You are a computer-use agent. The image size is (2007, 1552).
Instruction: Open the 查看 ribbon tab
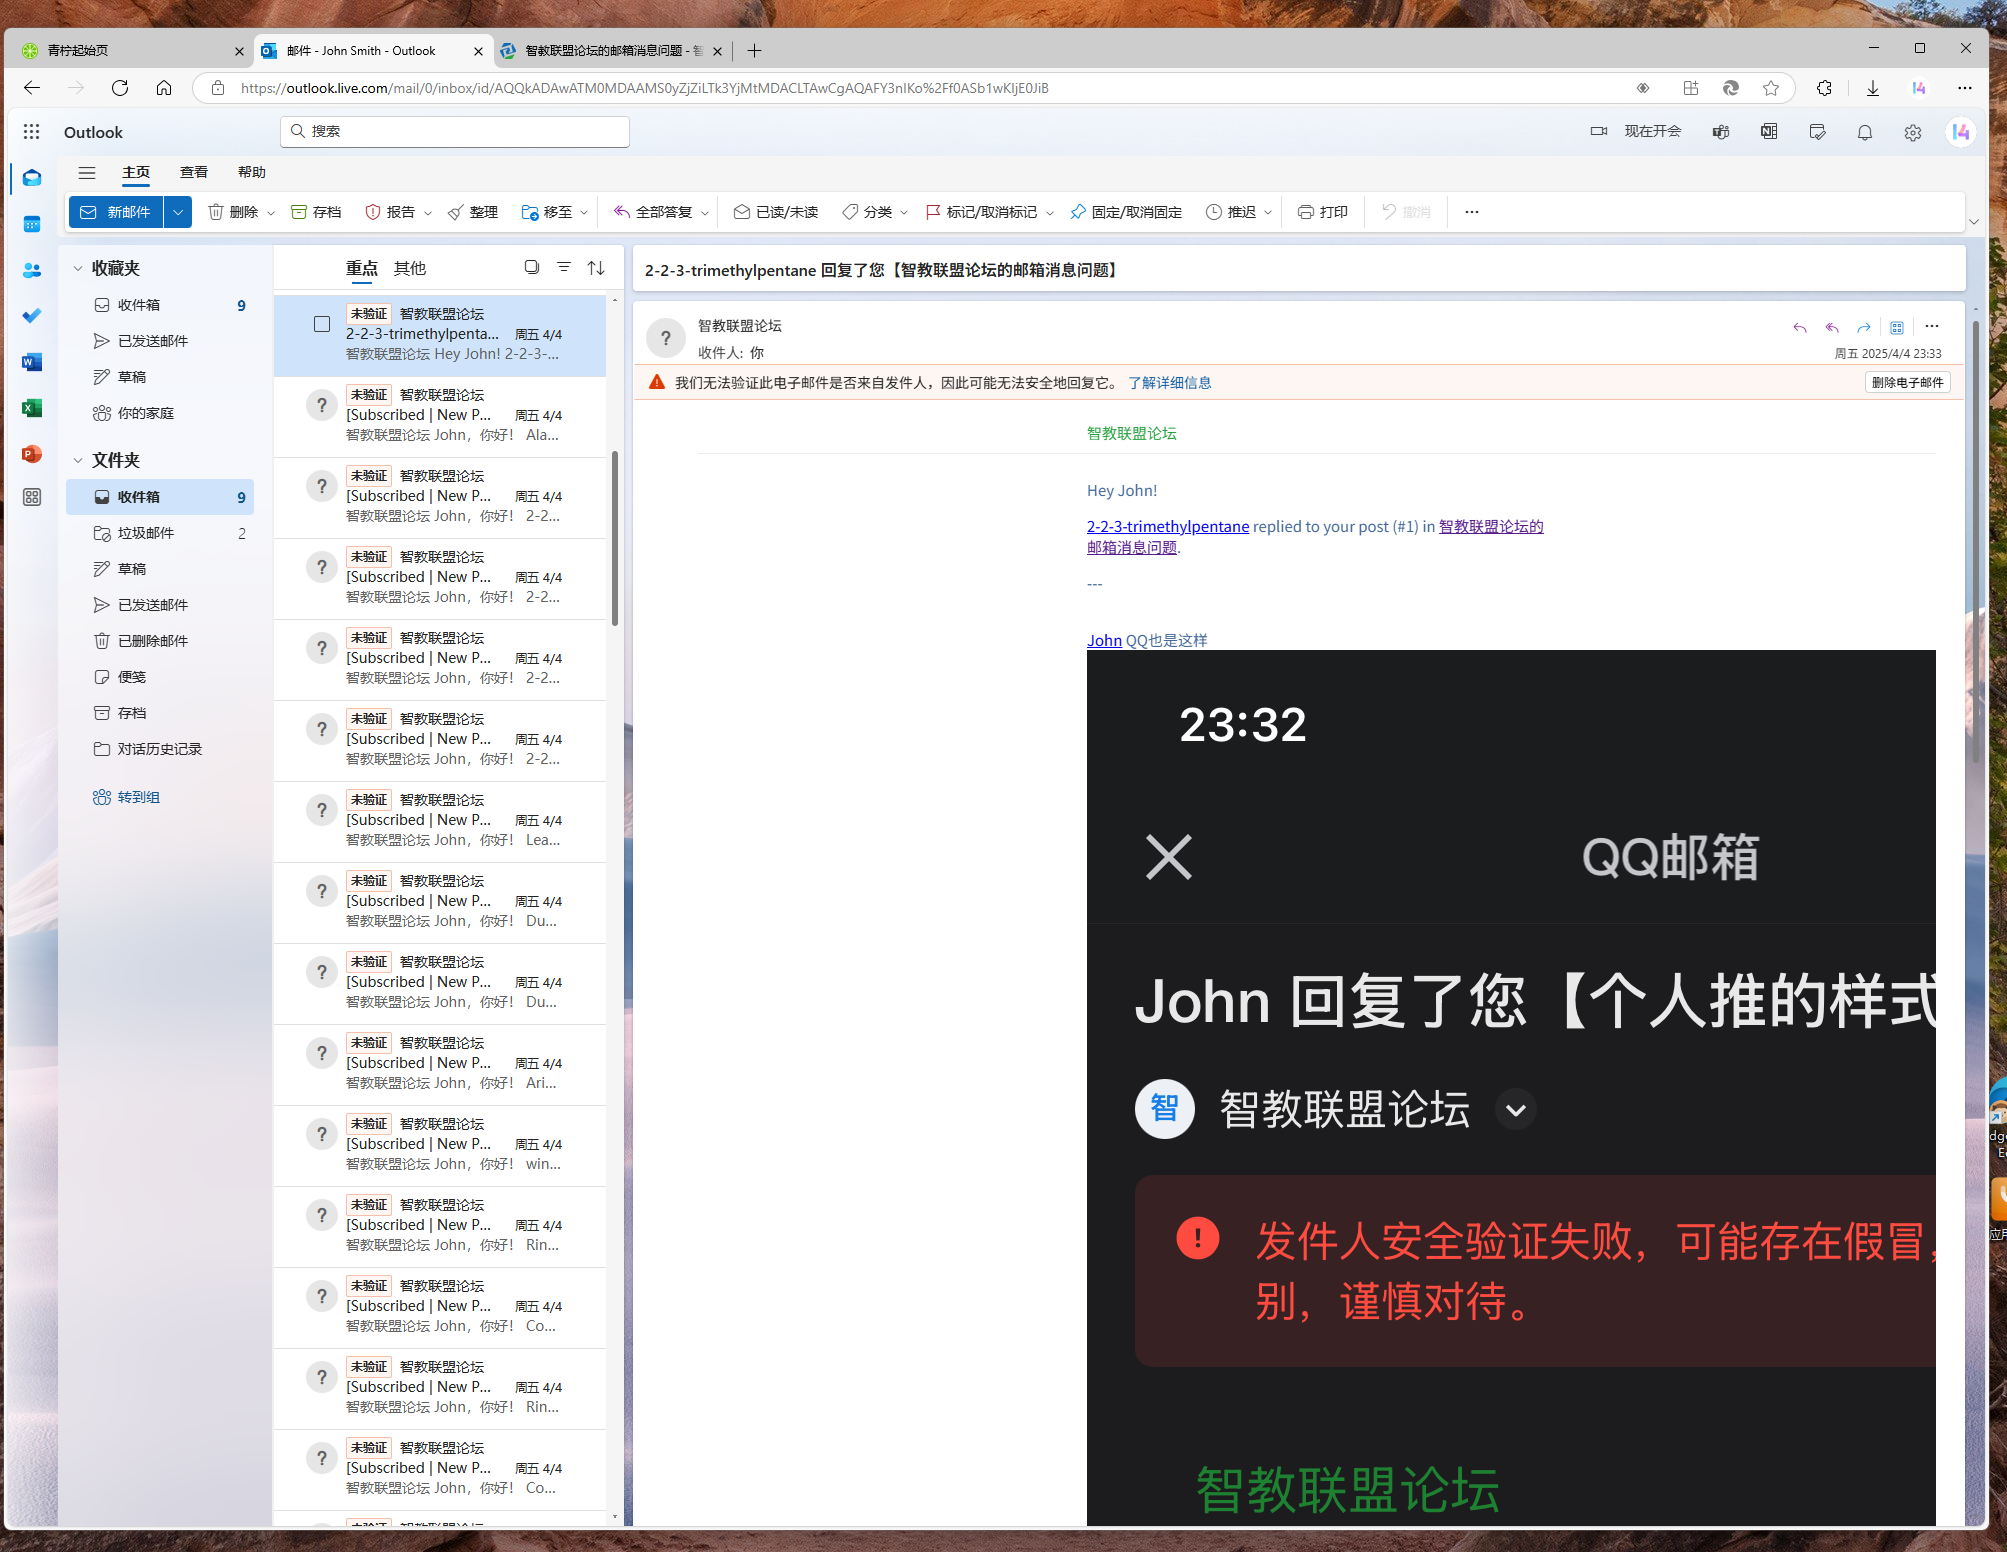[x=193, y=172]
